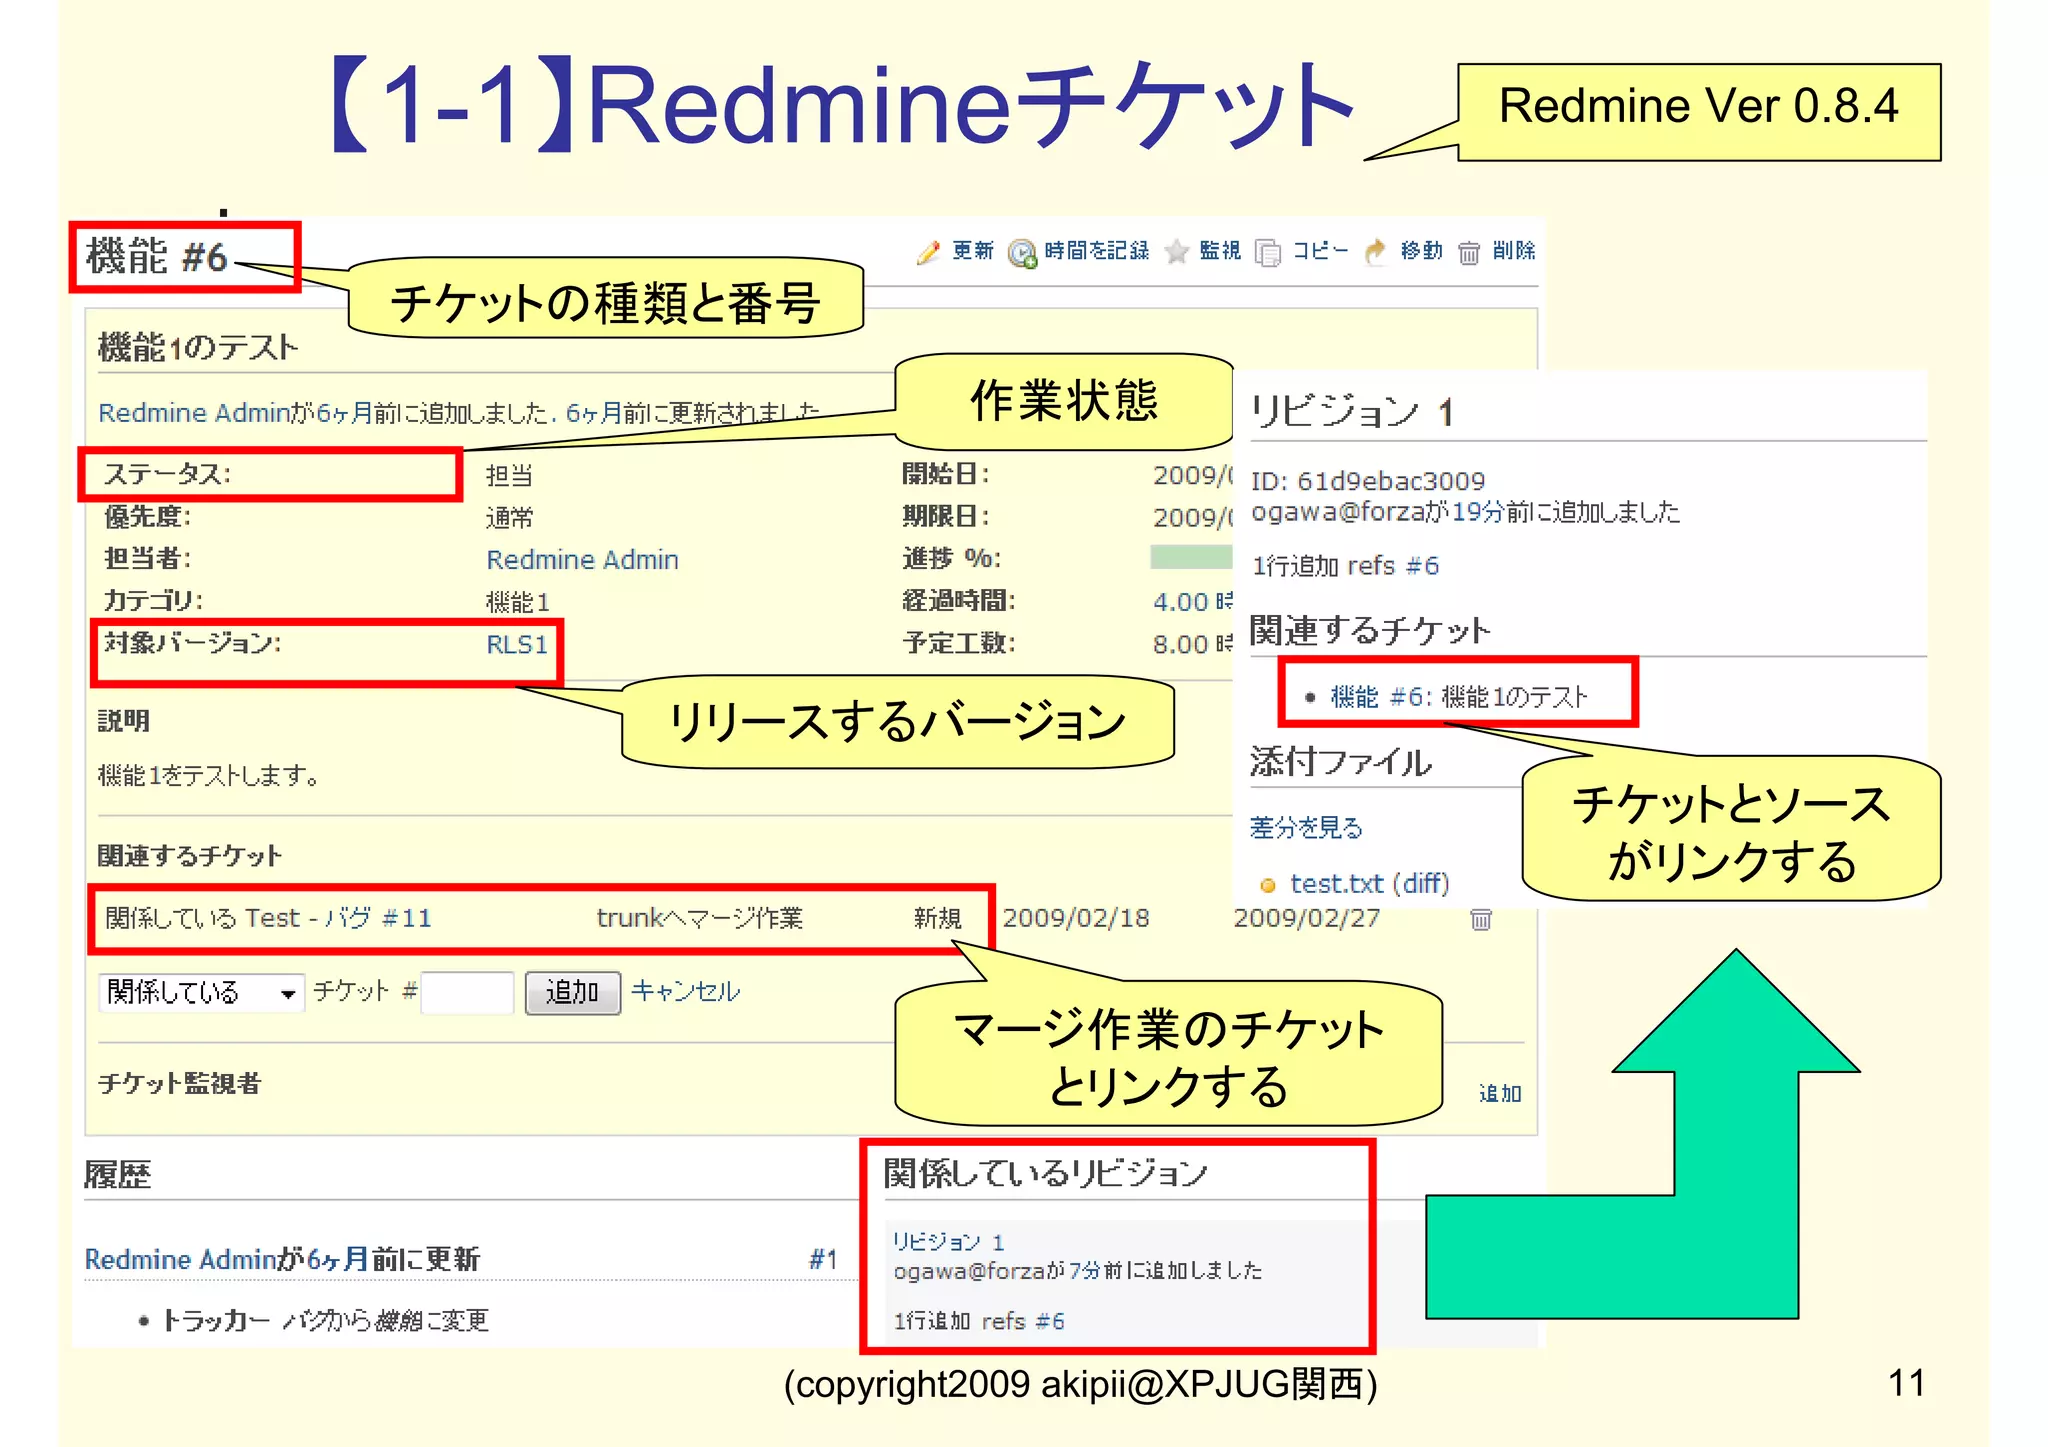Image resolution: width=2048 pixels, height=1447 pixels.
Task: Open the 移動 link
Action: tap(1421, 251)
